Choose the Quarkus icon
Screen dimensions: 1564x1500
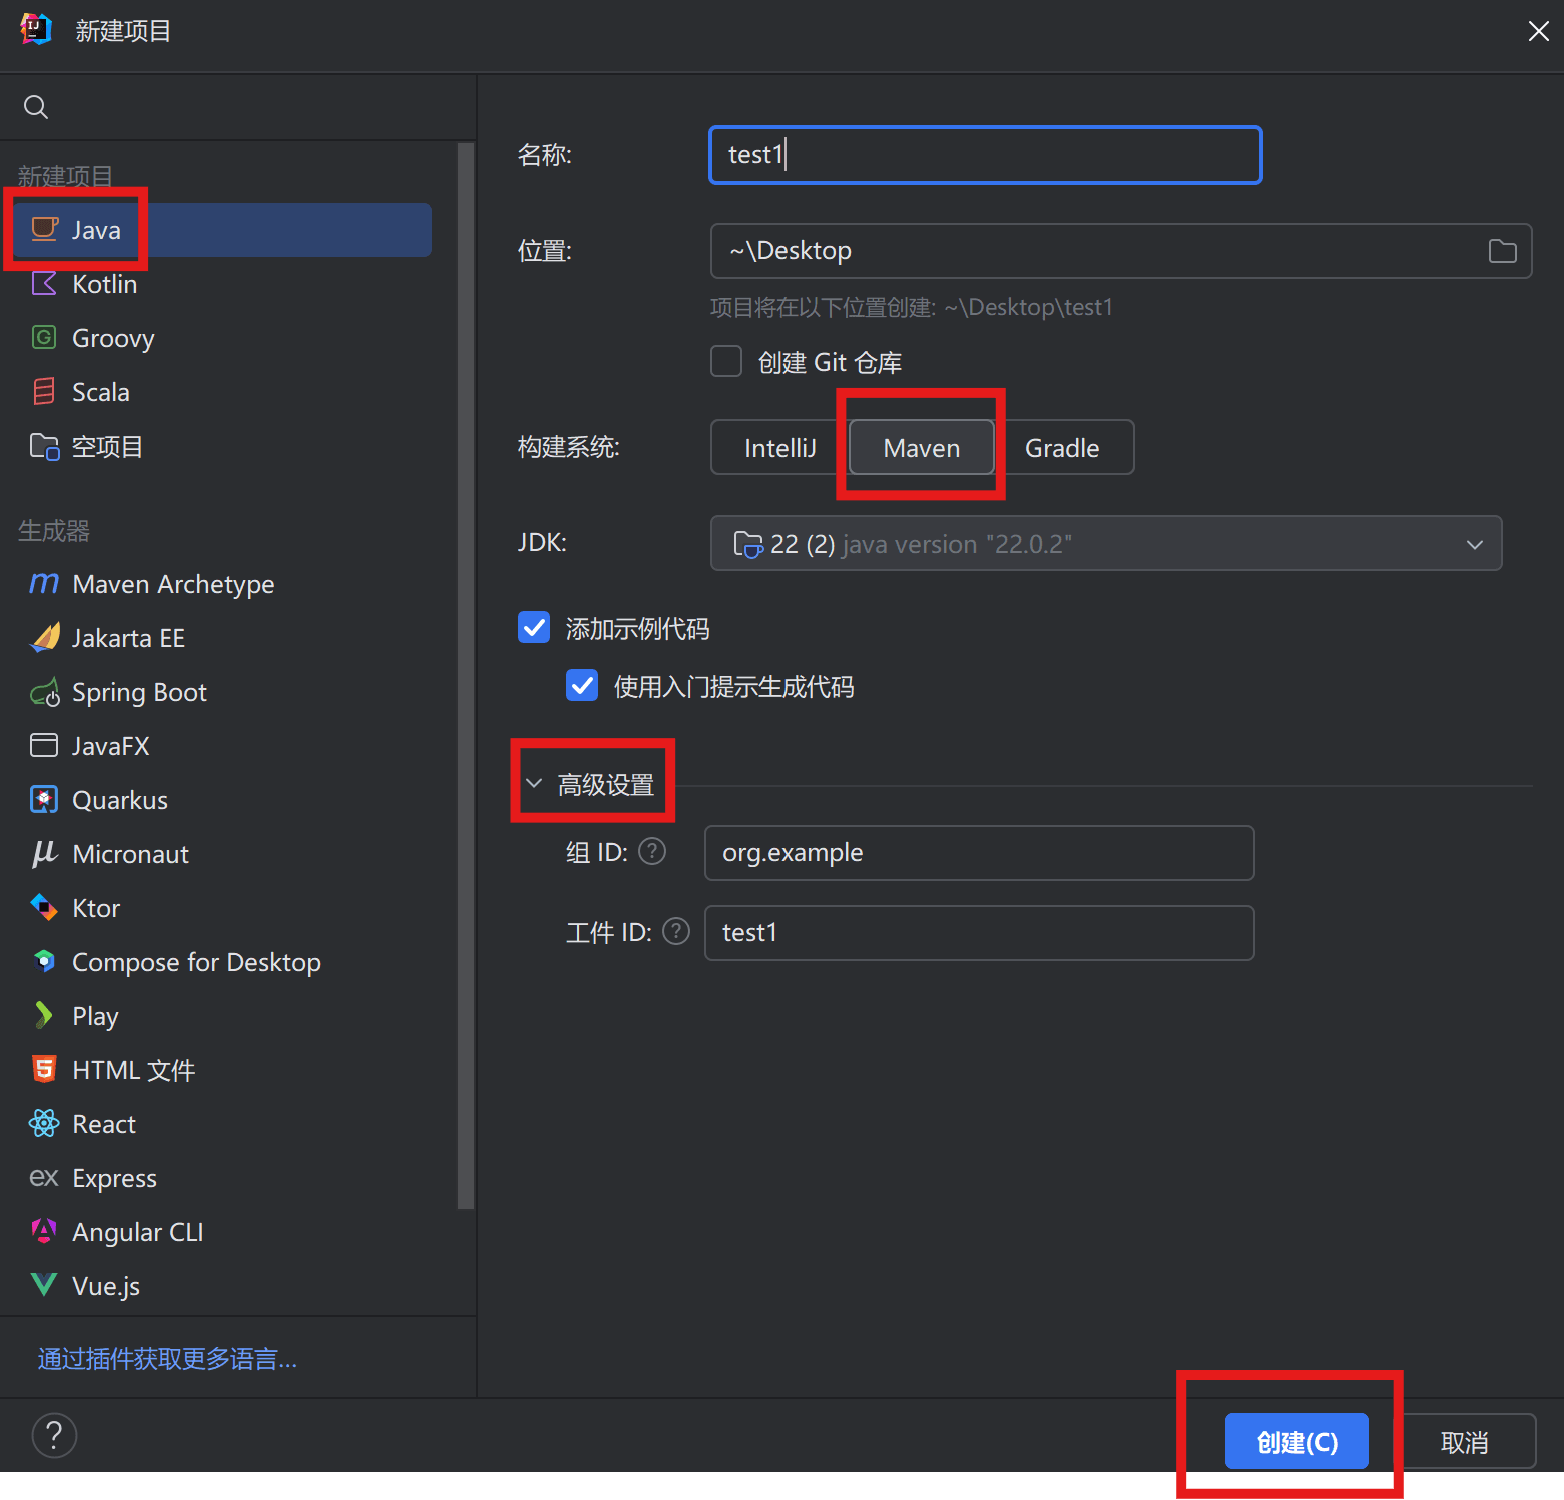click(x=44, y=799)
